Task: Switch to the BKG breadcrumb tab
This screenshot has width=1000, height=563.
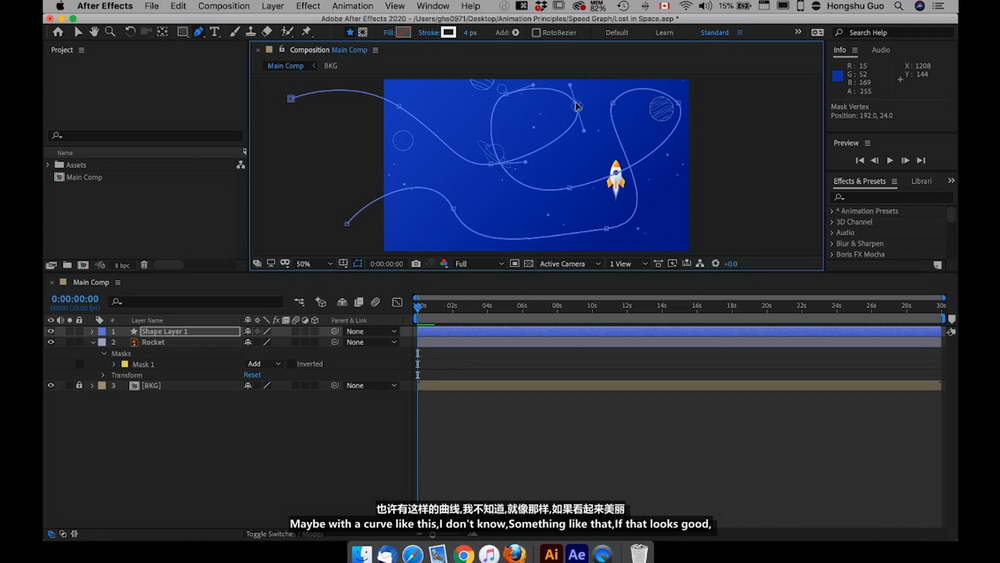Action: pyautogui.click(x=330, y=66)
